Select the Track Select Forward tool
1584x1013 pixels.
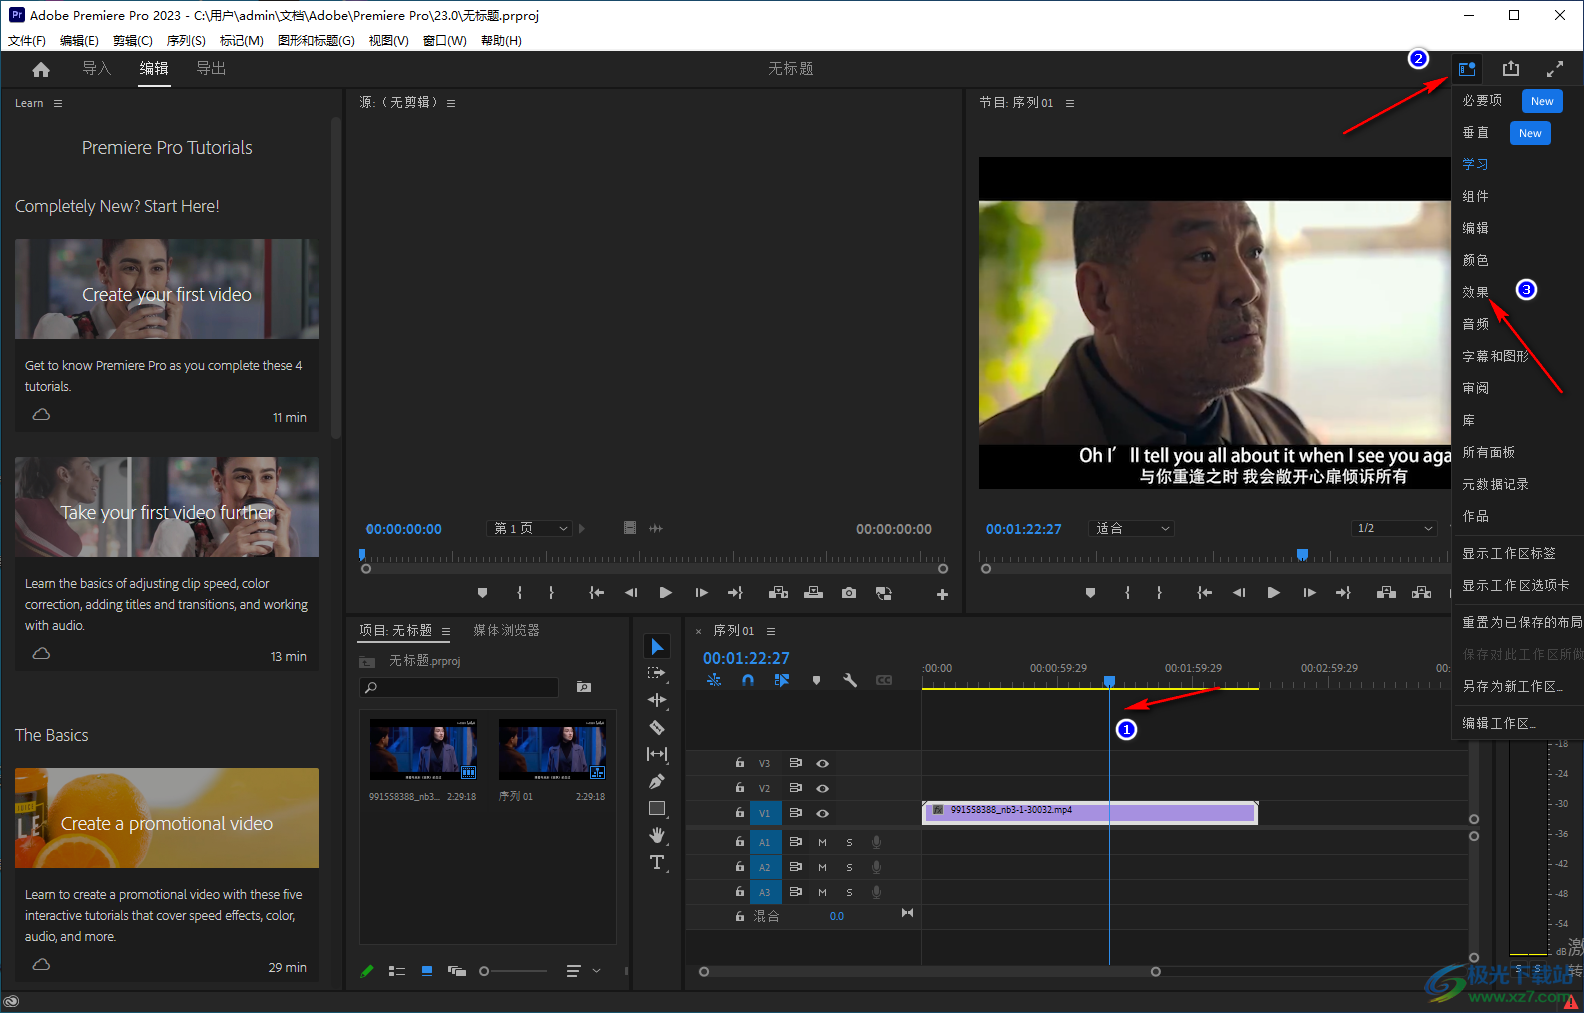pos(657,673)
